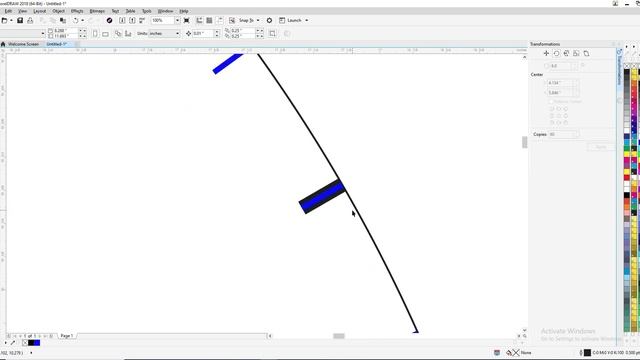Open the View menu
The height and width of the screenshot is (360, 640).
[22, 11]
